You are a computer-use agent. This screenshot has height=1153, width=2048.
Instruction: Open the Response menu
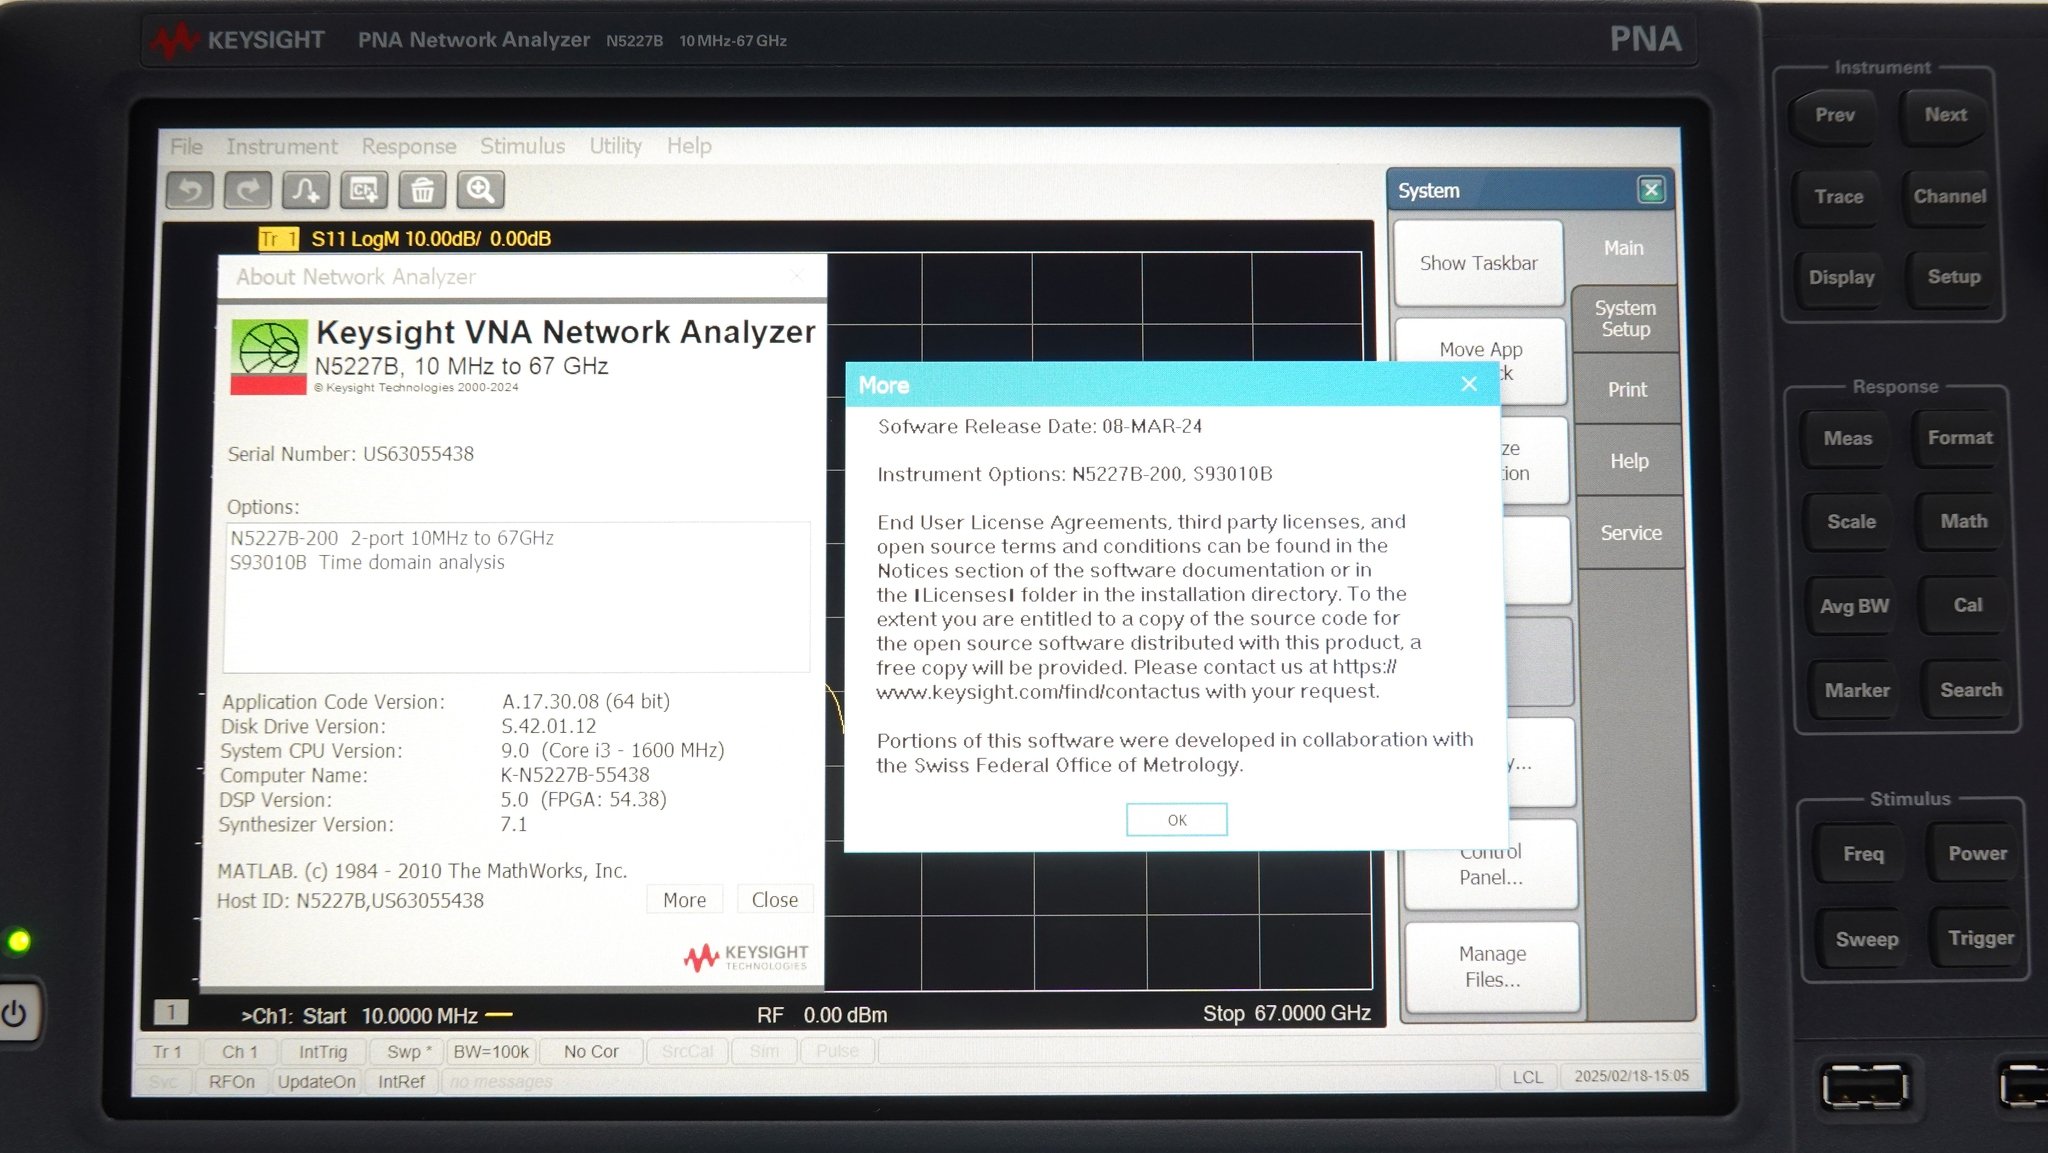tap(409, 146)
